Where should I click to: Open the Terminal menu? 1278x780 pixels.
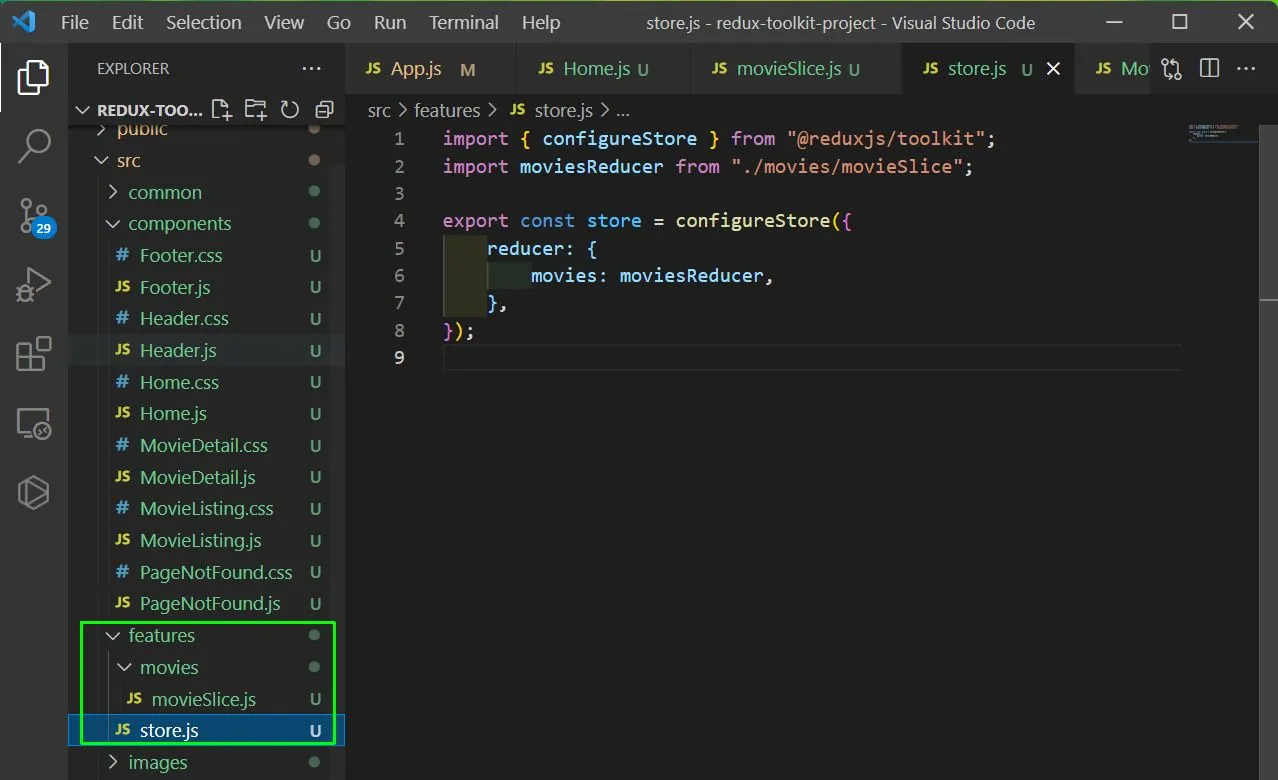click(x=464, y=22)
